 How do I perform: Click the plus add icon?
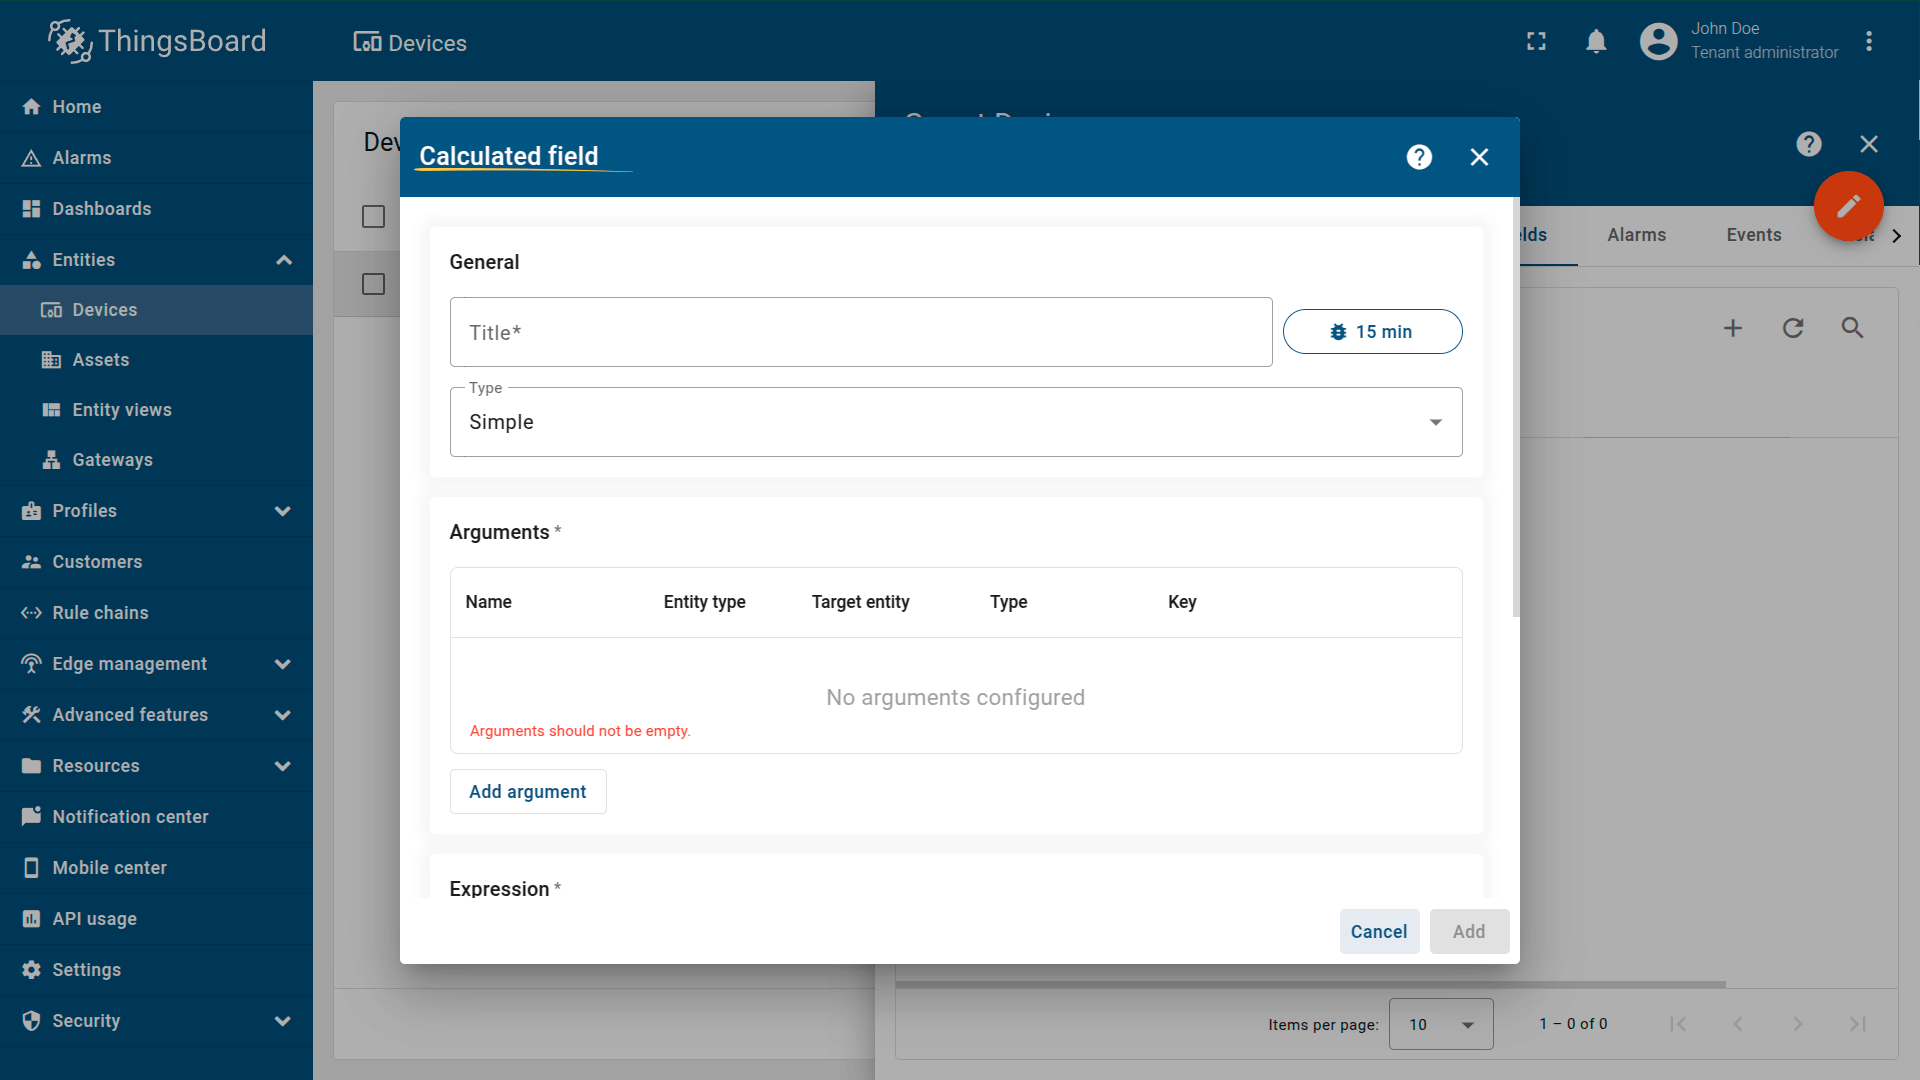(1733, 328)
